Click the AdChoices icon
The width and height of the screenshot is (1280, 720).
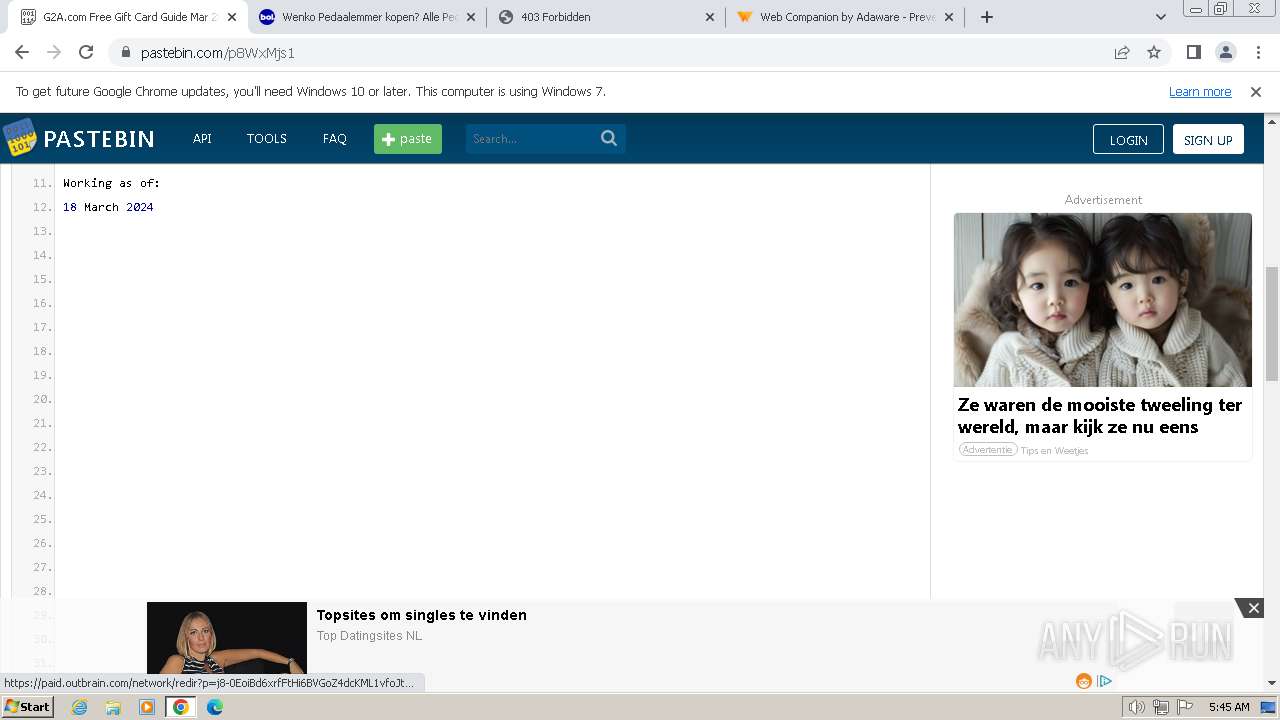(1105, 681)
